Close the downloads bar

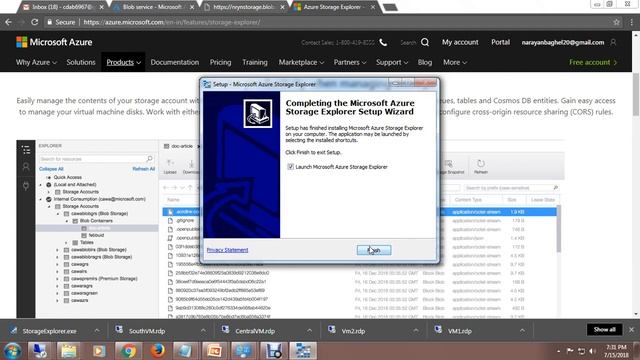tap(631, 329)
